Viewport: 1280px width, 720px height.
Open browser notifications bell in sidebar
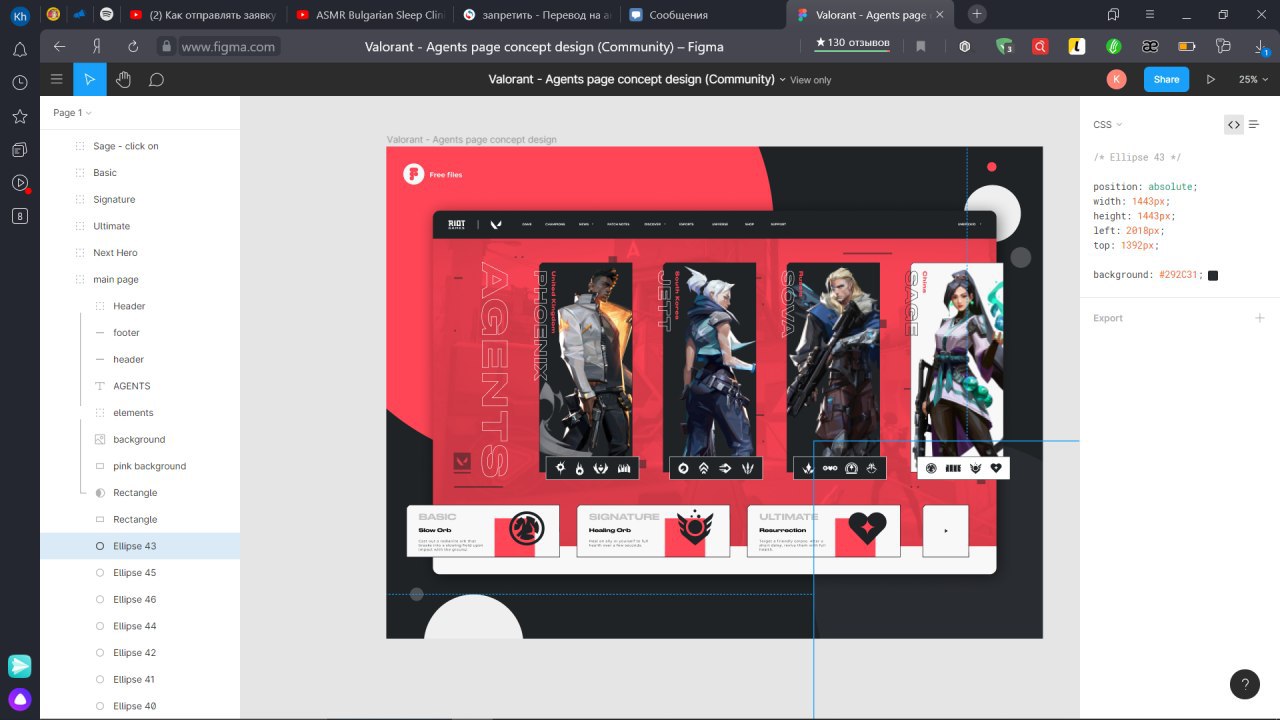click(x=19, y=49)
